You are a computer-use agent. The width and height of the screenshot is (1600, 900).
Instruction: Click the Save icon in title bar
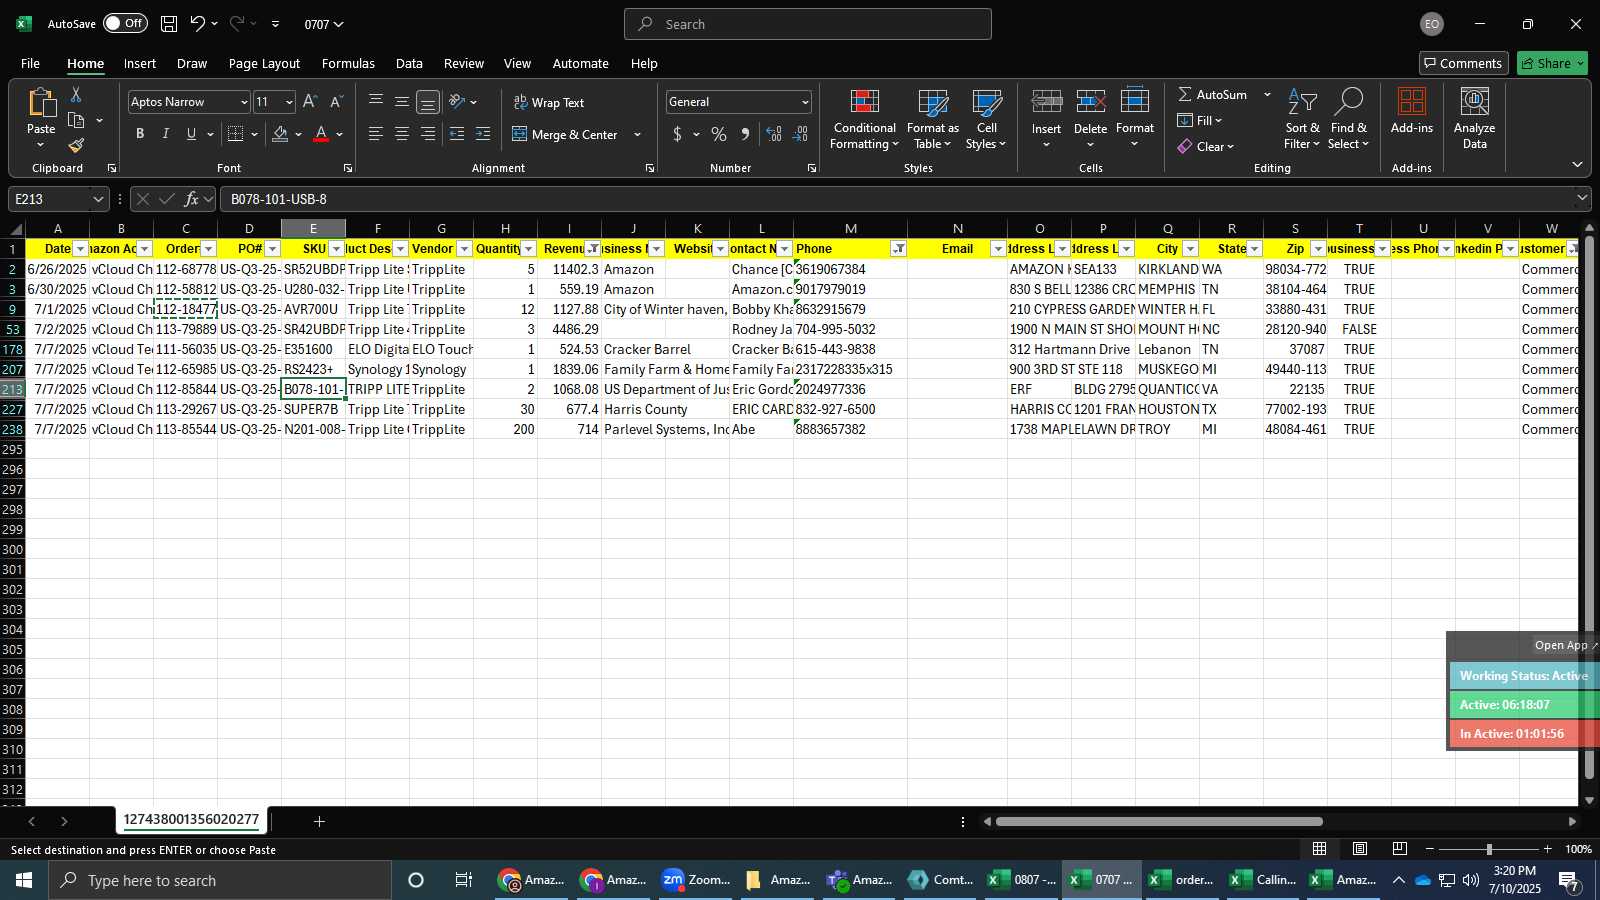[169, 24]
